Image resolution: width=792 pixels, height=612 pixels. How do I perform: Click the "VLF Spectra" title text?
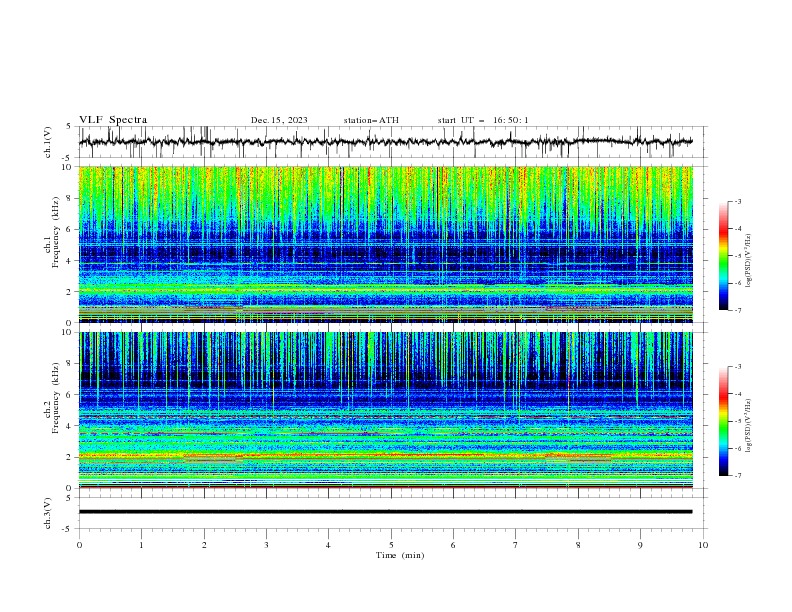(113, 120)
